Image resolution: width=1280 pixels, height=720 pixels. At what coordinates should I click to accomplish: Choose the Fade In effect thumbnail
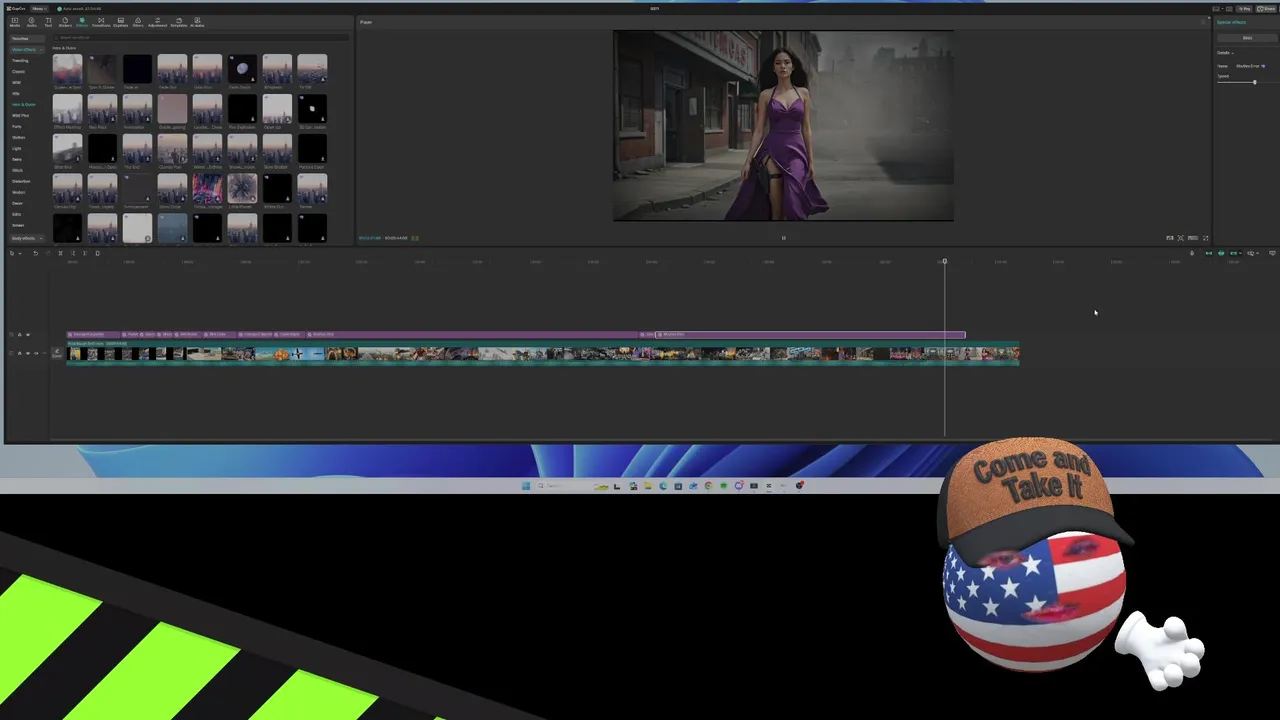137,69
